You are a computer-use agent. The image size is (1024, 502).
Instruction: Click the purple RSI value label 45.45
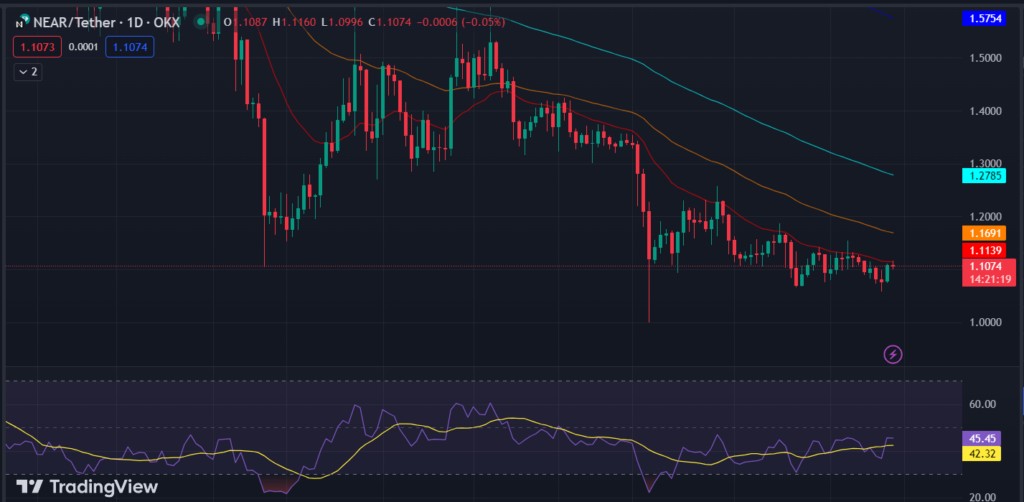(x=982, y=438)
